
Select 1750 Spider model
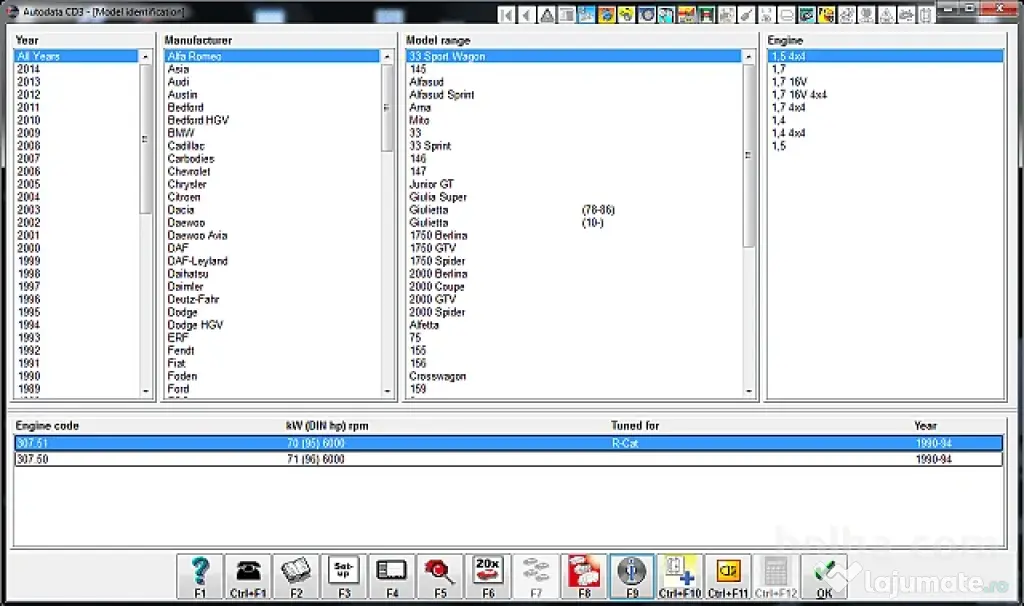(573, 261)
